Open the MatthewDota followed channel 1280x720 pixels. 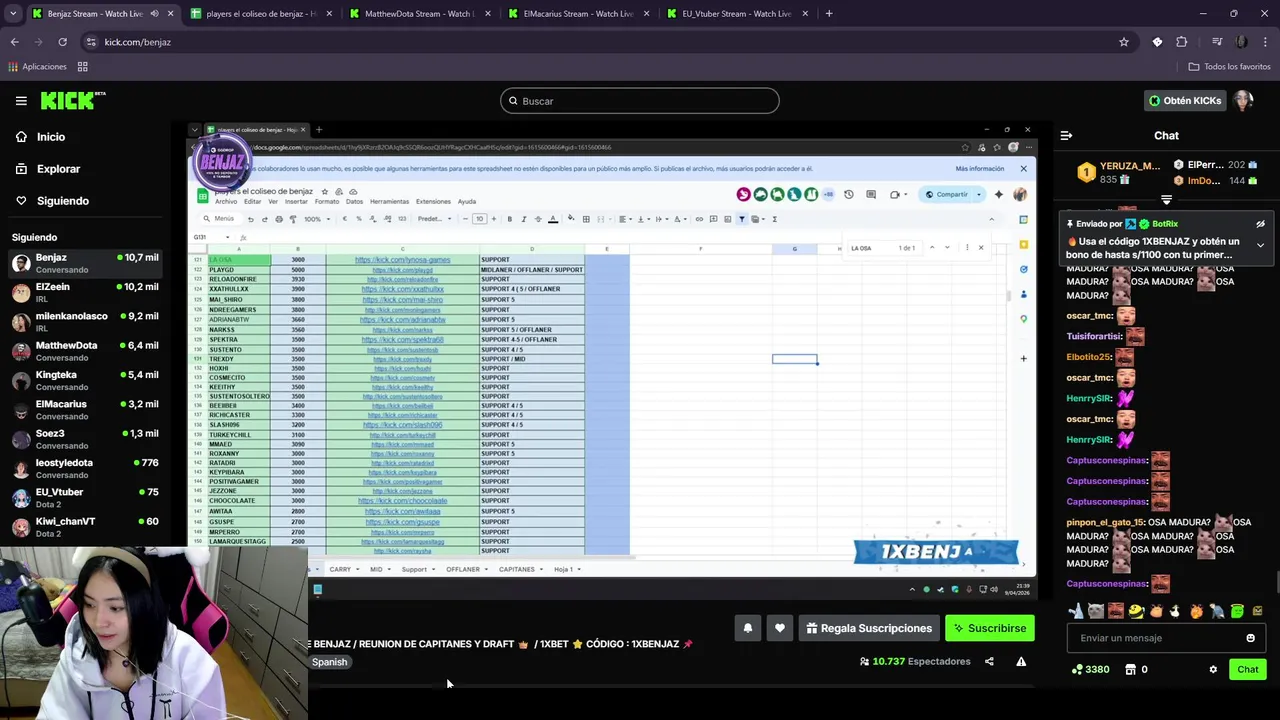point(85,351)
